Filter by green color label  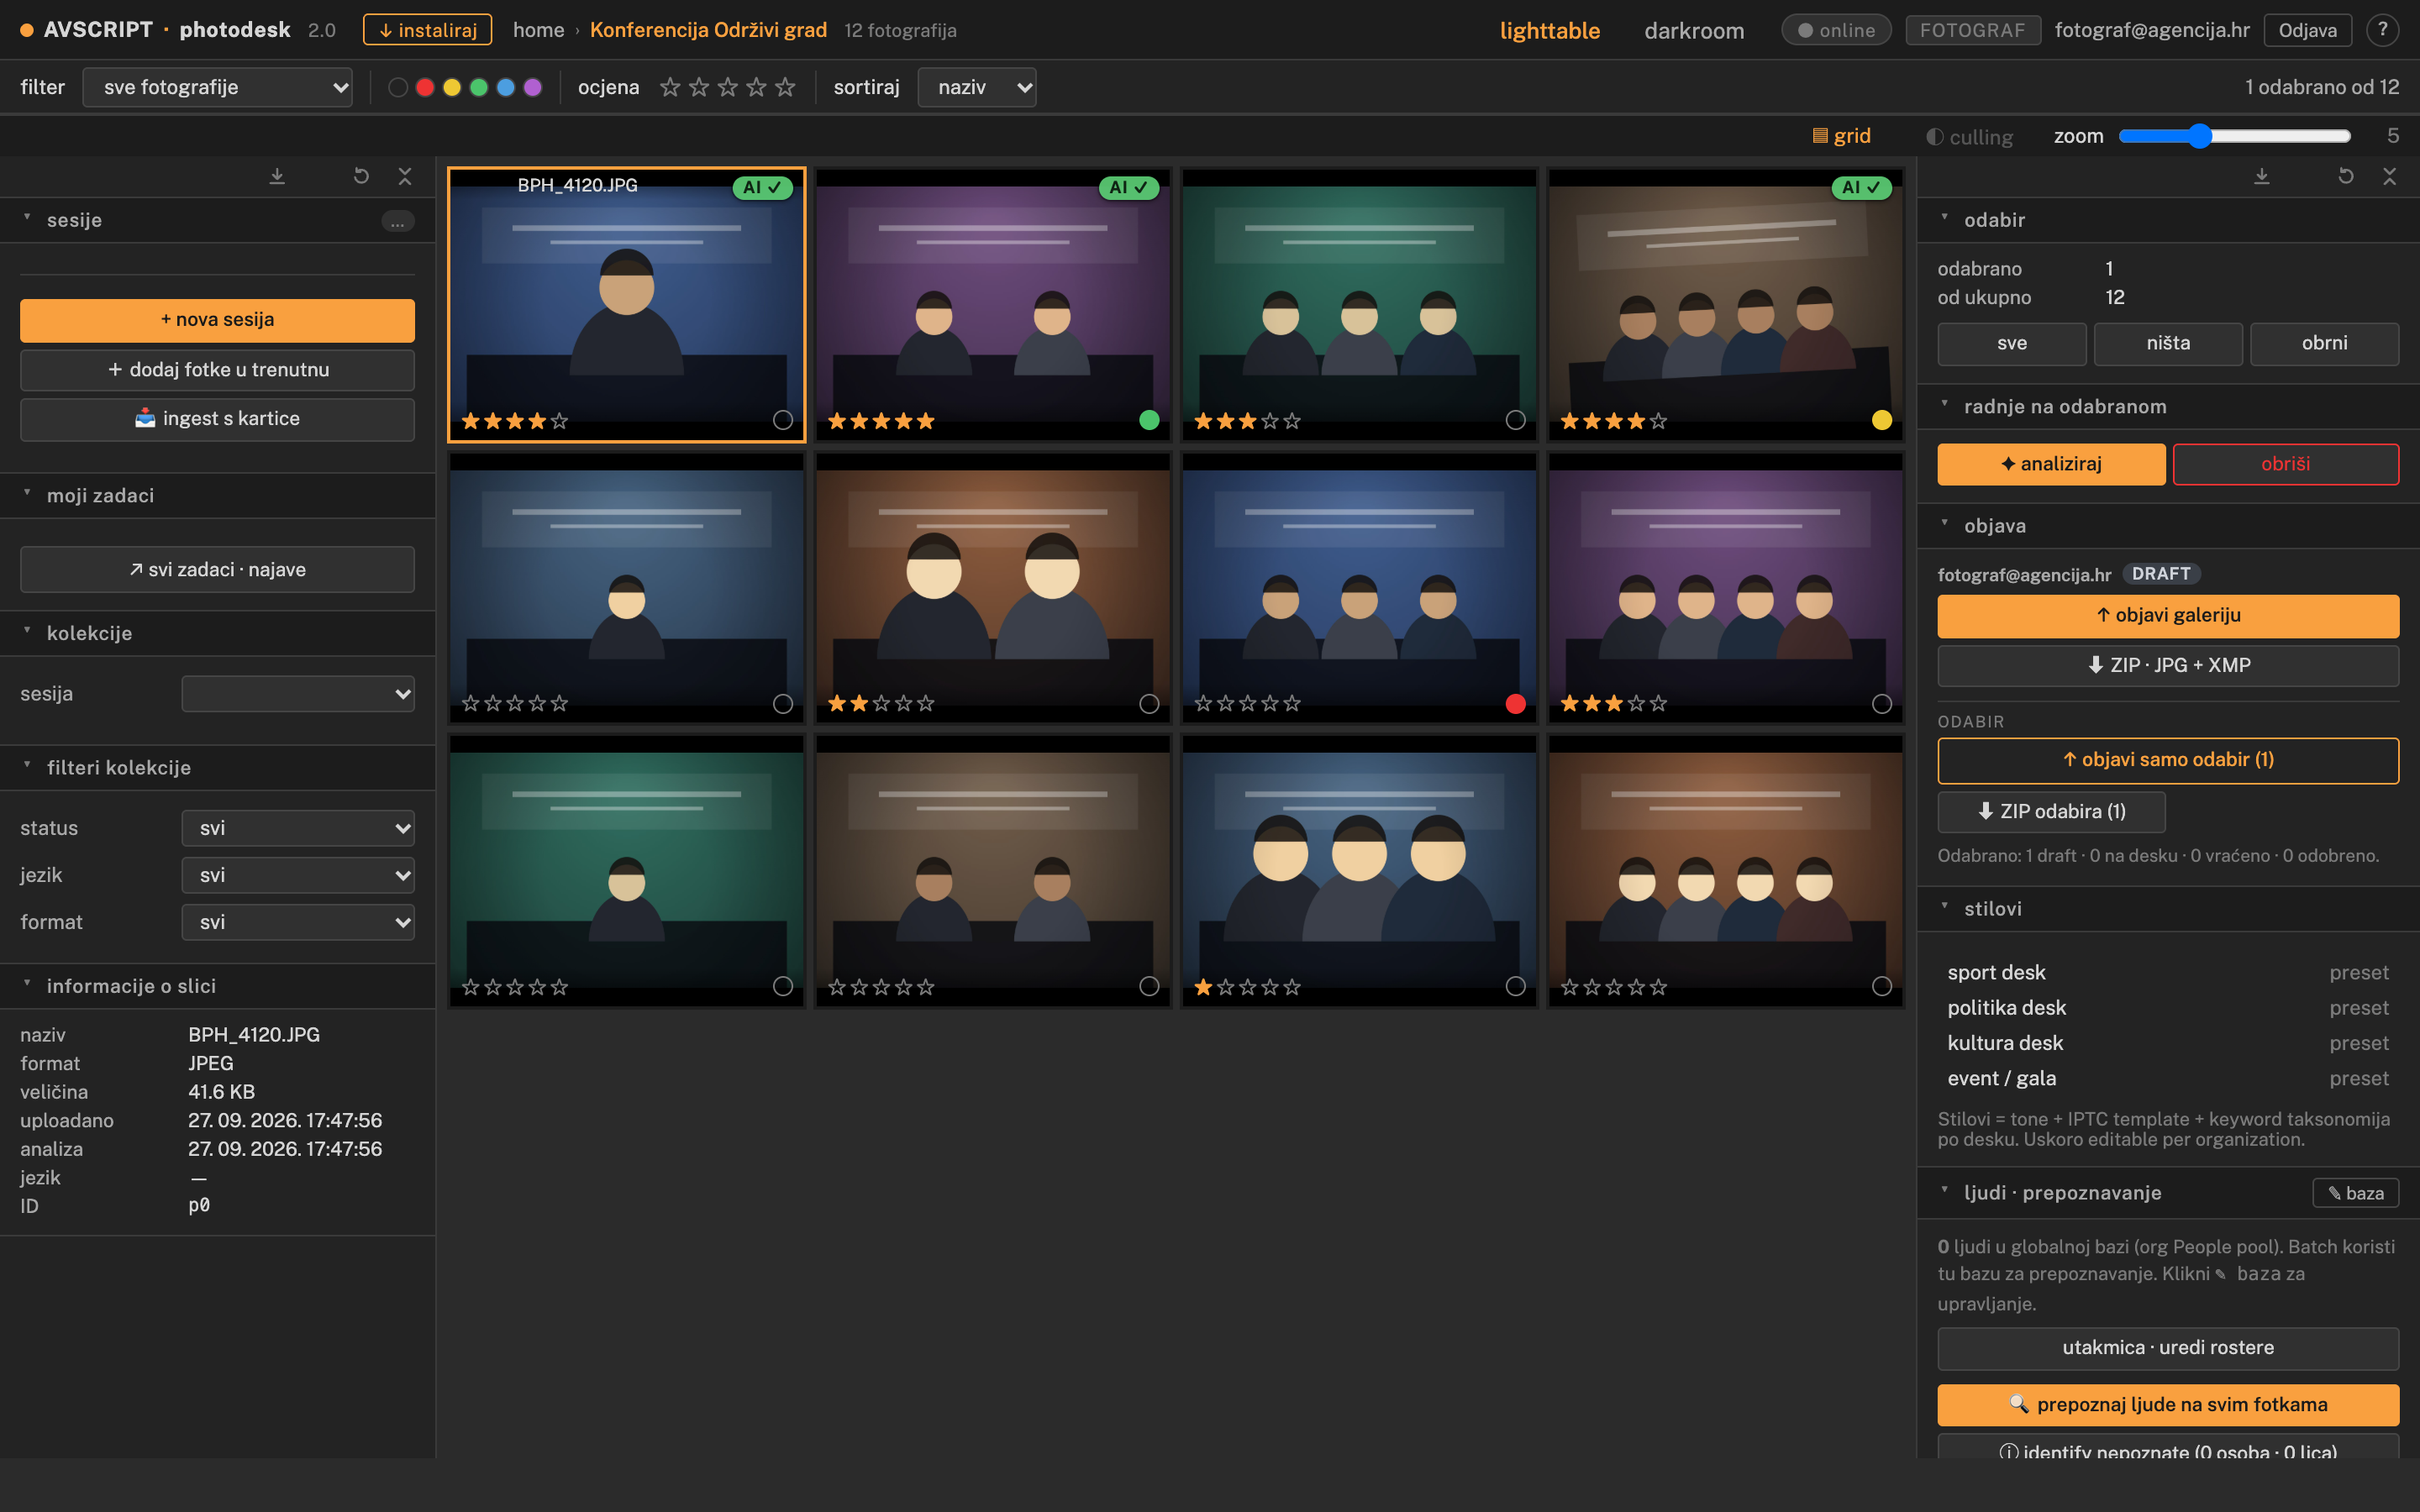click(479, 87)
